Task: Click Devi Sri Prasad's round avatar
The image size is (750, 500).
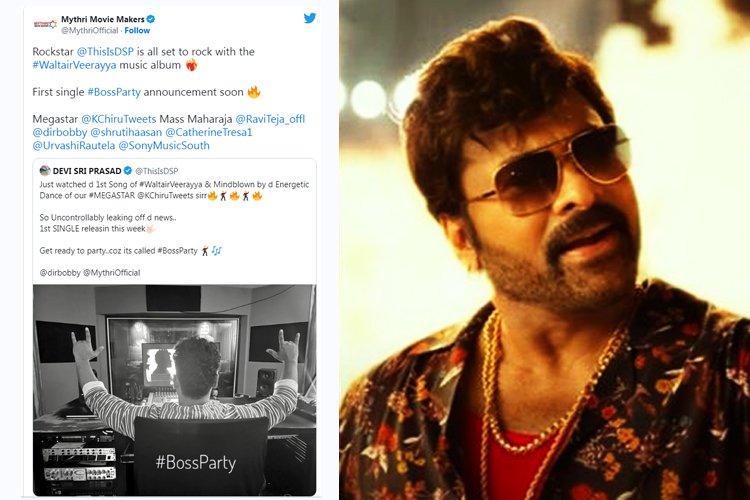Action: (x=46, y=171)
